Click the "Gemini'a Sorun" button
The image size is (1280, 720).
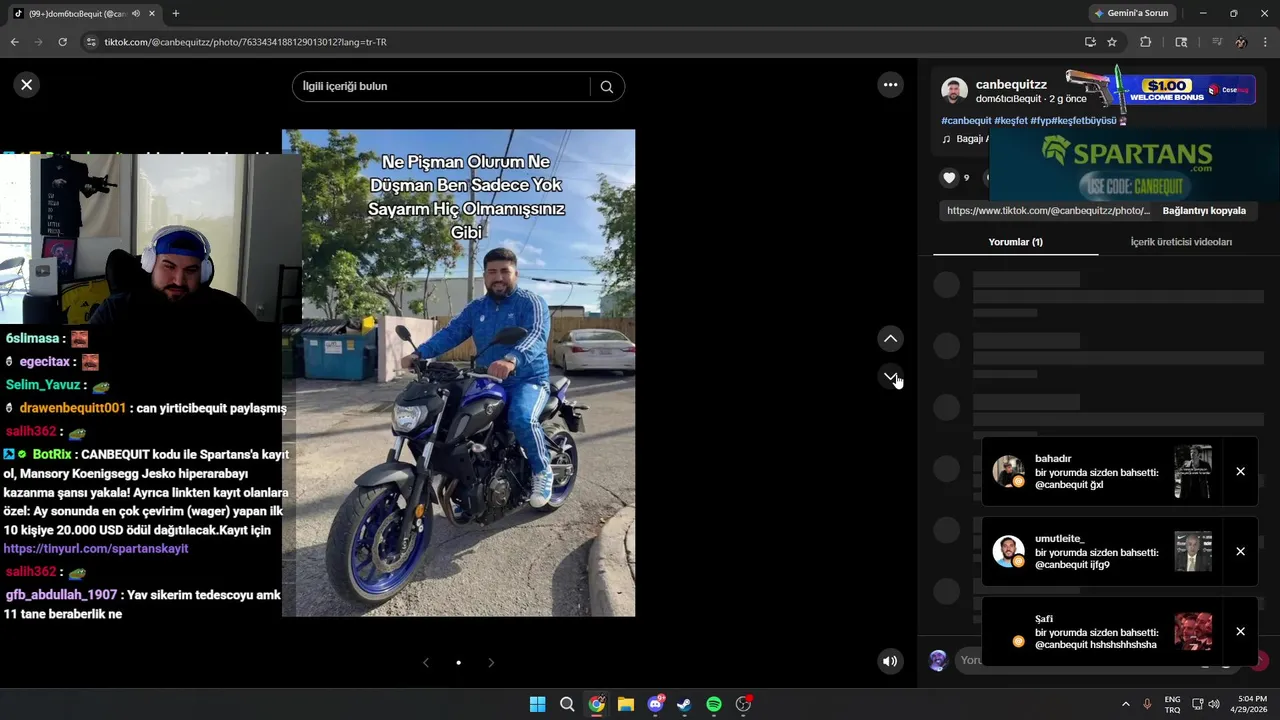(x=1131, y=13)
